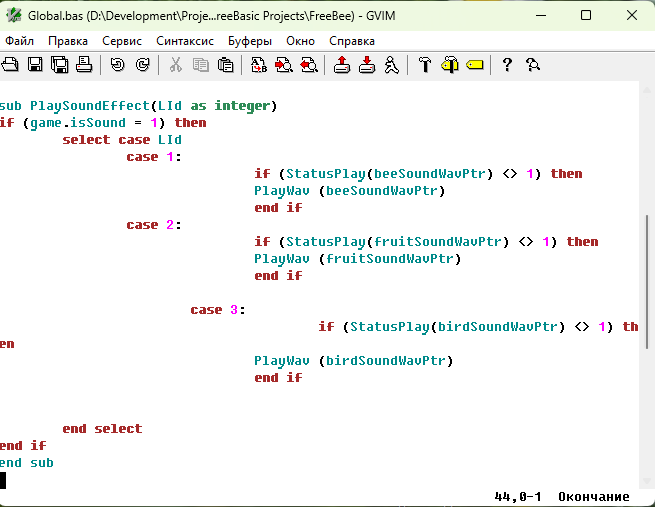655x507 pixels.
Task: Minimize the GVIM window
Action: 541,15
